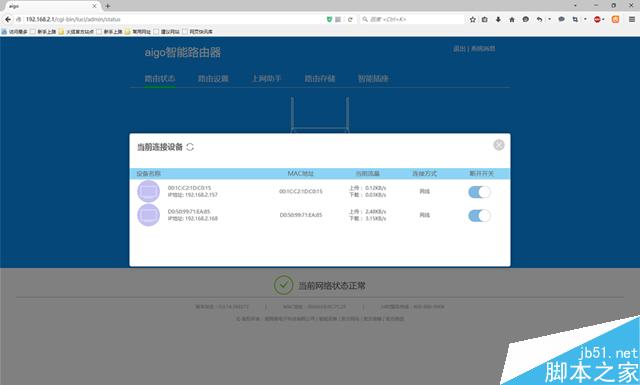
Task: Open the 访问最多 bookmark
Action: 15,31
